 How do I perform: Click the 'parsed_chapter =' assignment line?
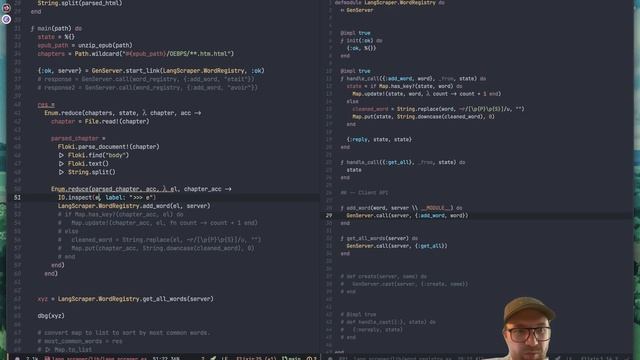[78, 138]
